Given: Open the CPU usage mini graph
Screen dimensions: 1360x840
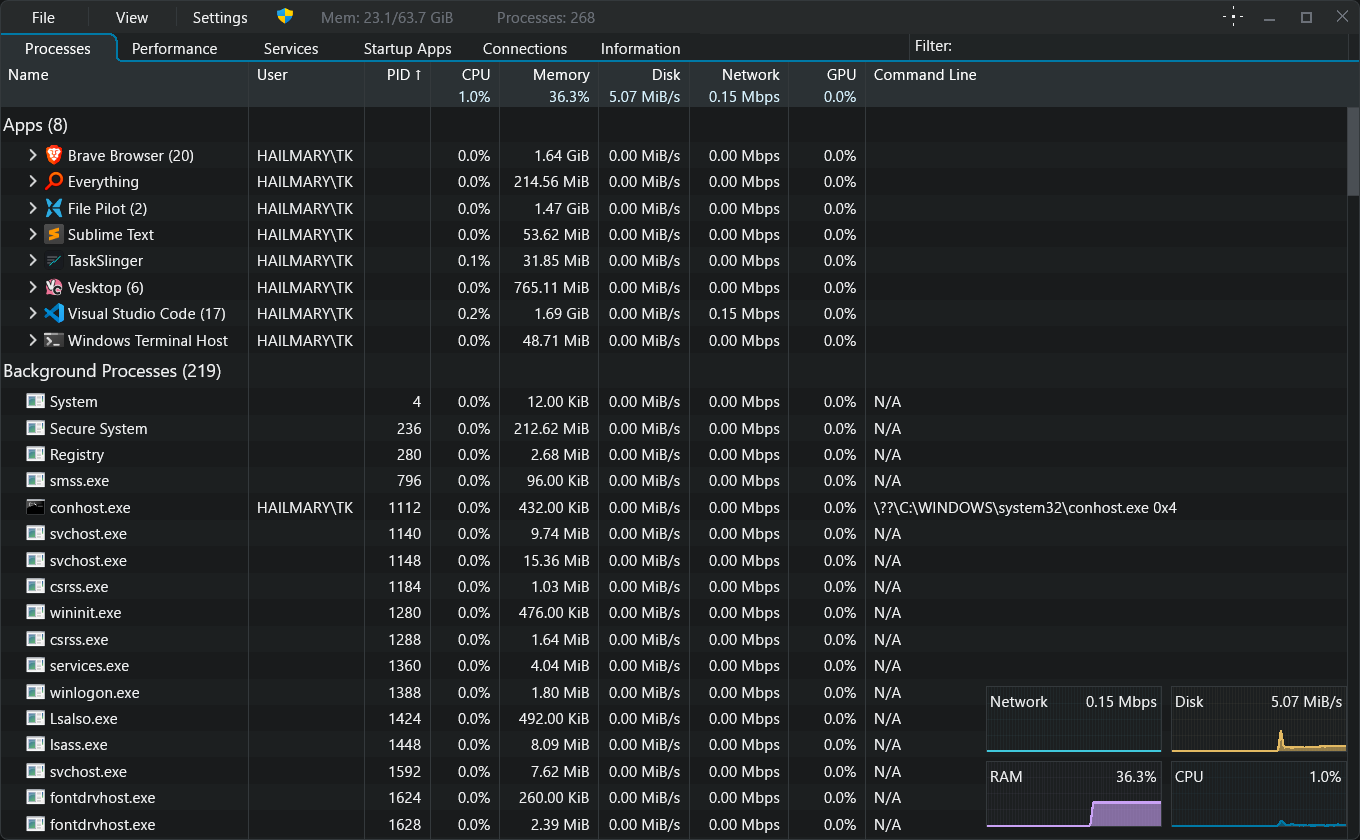Looking at the screenshot, I should click(1259, 795).
